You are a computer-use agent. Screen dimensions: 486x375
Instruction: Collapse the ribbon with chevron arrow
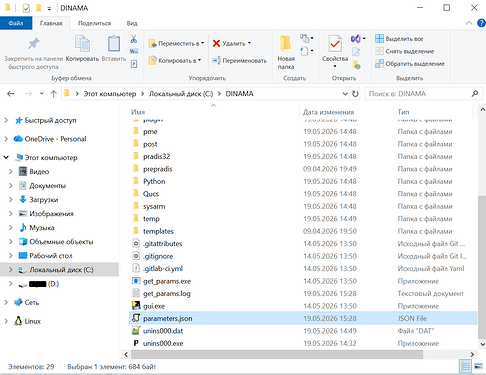point(469,23)
